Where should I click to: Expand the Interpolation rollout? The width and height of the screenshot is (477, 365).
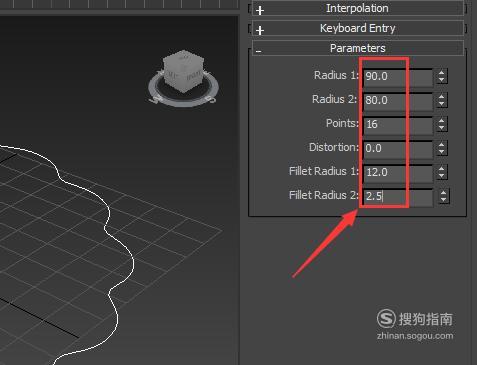[357, 8]
